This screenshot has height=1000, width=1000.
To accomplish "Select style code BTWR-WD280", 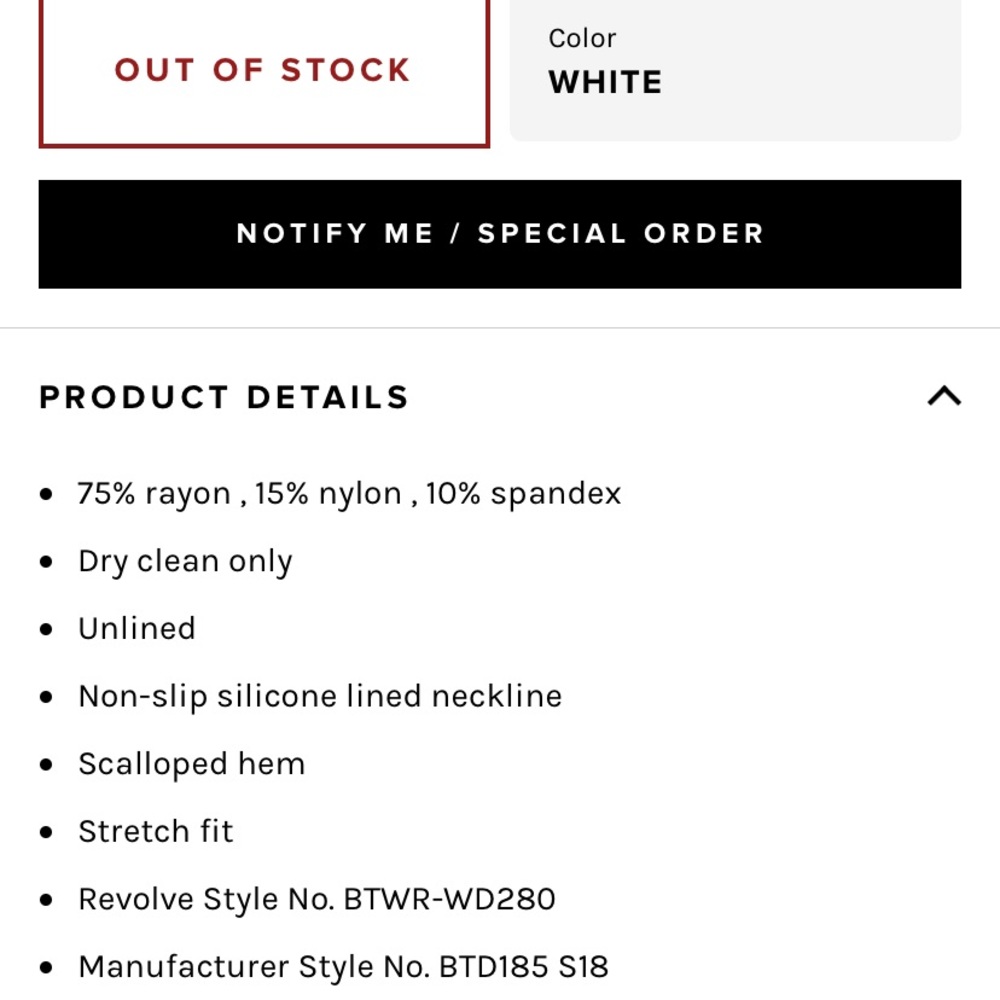I will coord(449,899).
